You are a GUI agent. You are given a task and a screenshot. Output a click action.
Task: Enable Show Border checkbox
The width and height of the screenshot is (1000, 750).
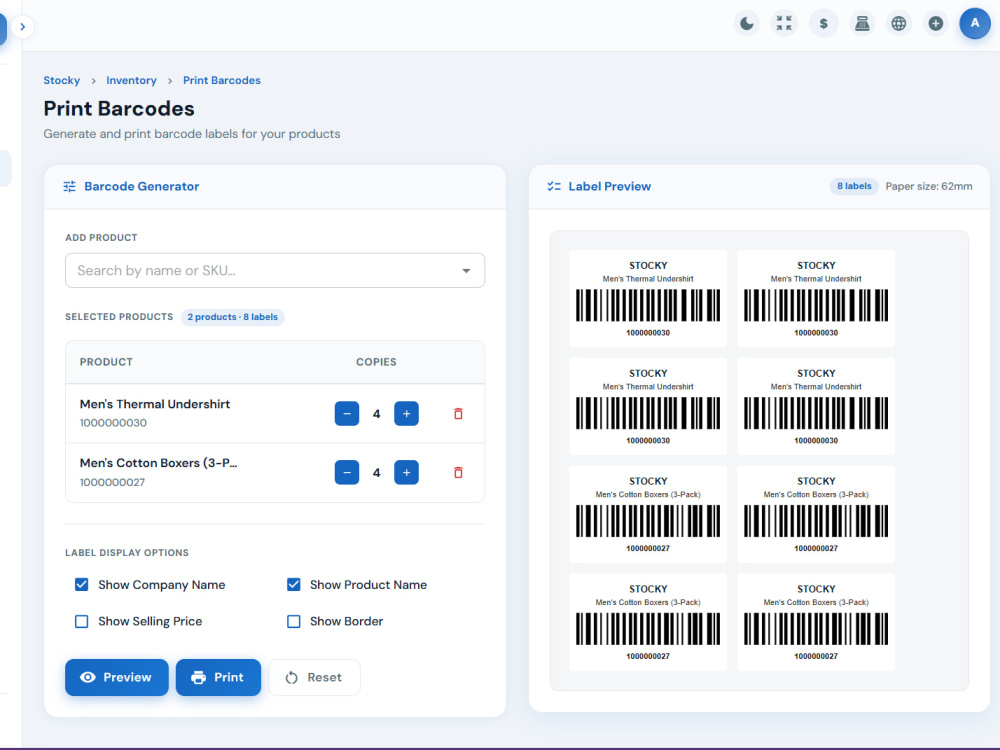pyautogui.click(x=293, y=621)
